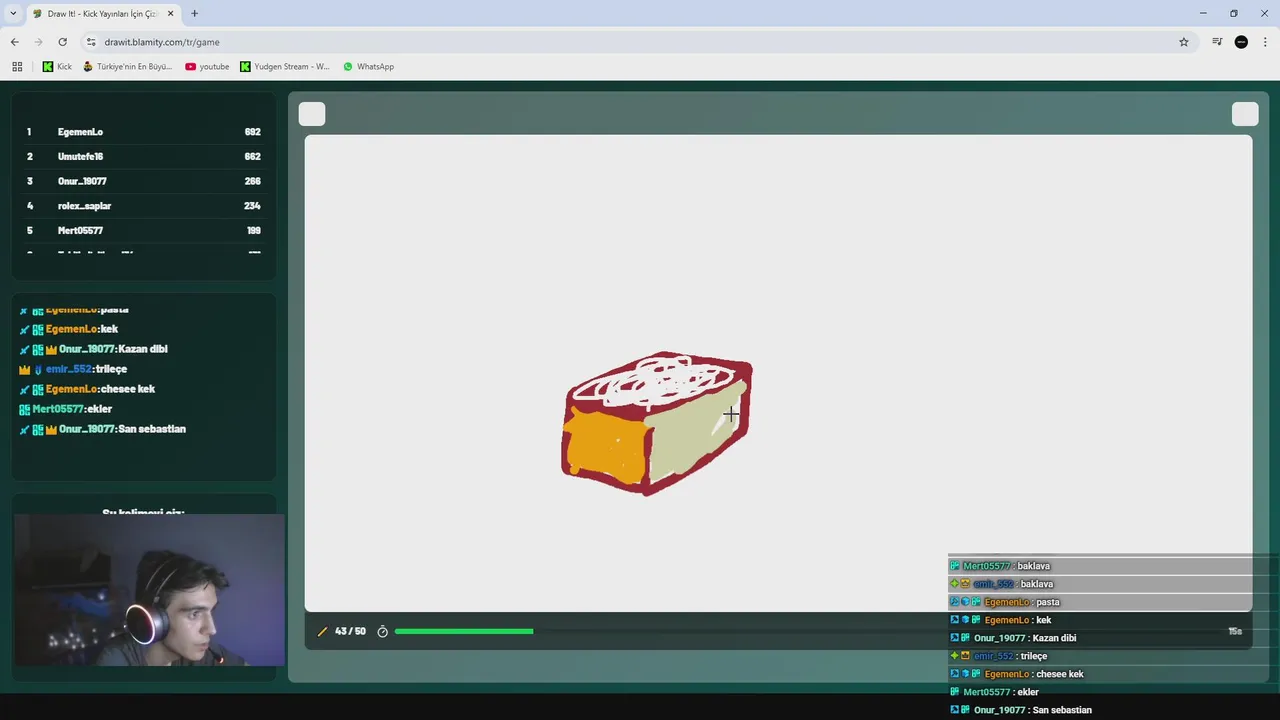This screenshot has width=1280, height=720.
Task: Click EgemenLo in the scoreboard
Action: tap(80, 132)
